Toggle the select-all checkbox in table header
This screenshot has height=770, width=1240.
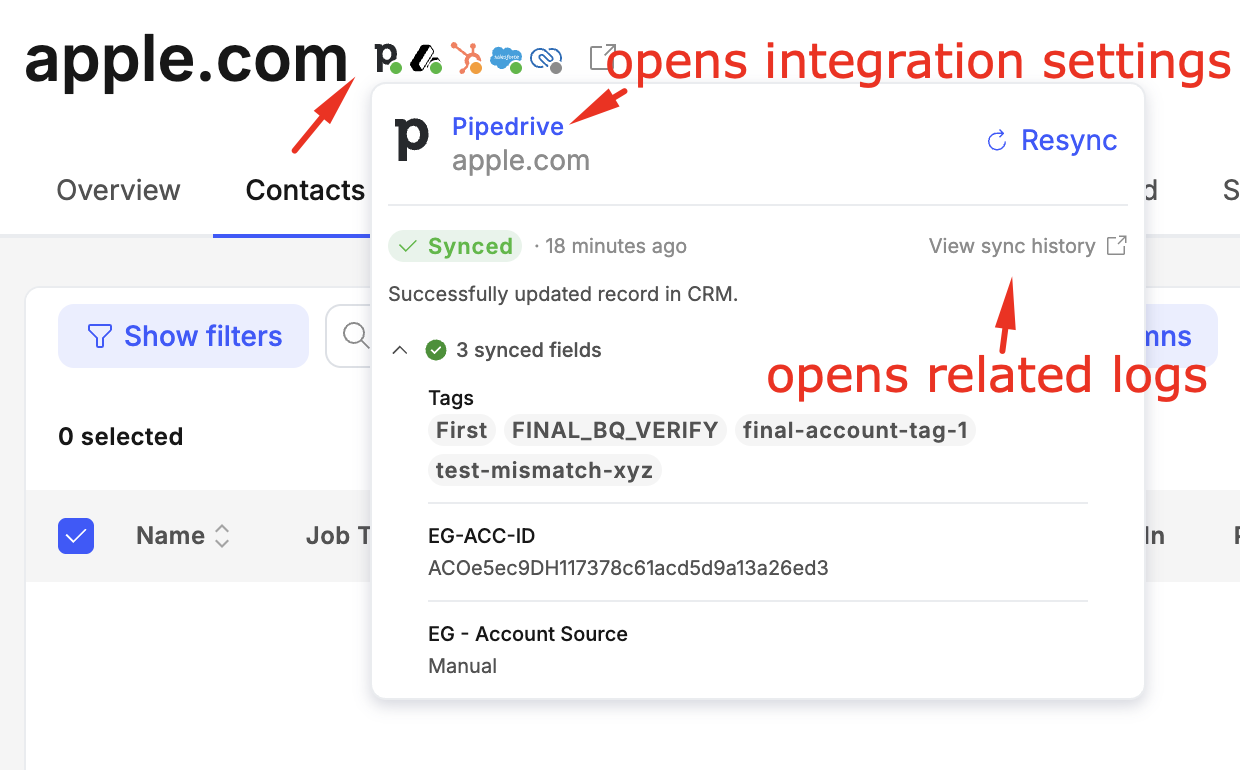(x=76, y=536)
